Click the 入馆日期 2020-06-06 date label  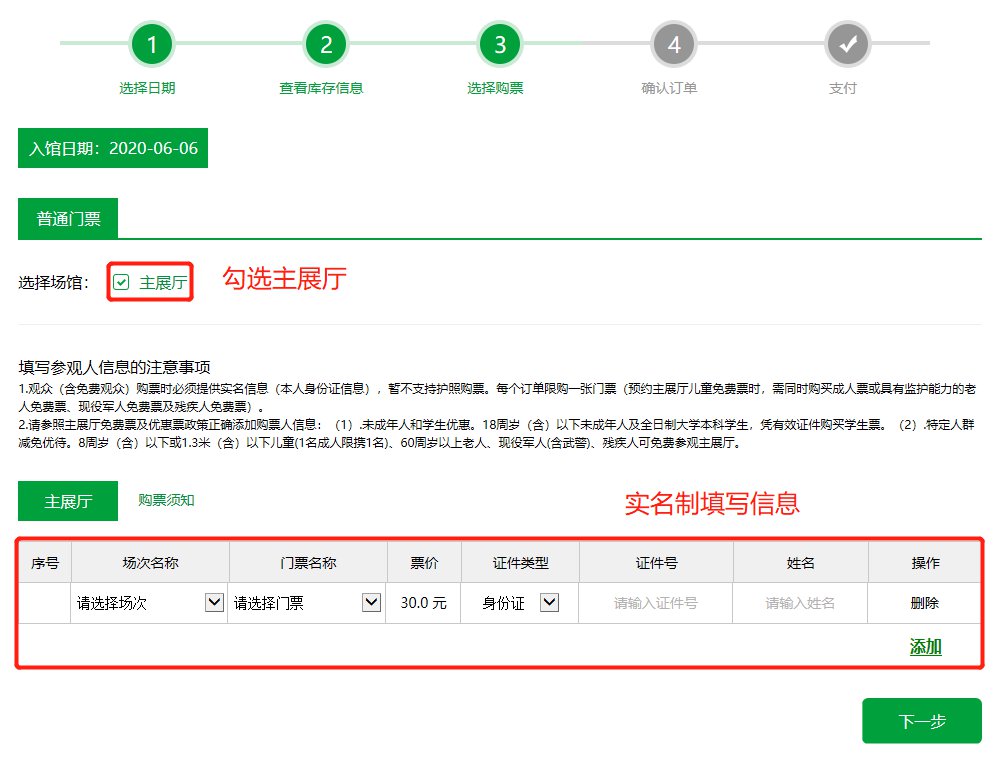pos(113,149)
